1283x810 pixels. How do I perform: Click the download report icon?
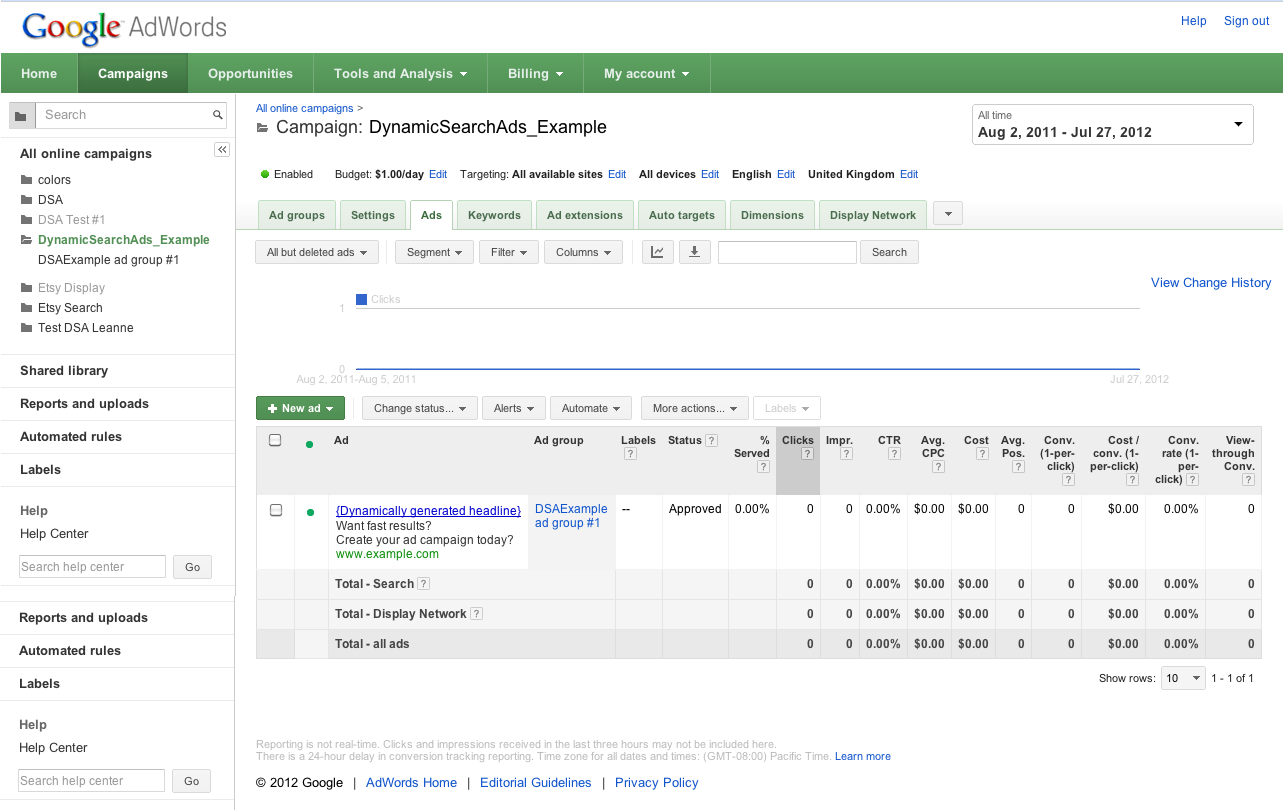coord(694,252)
